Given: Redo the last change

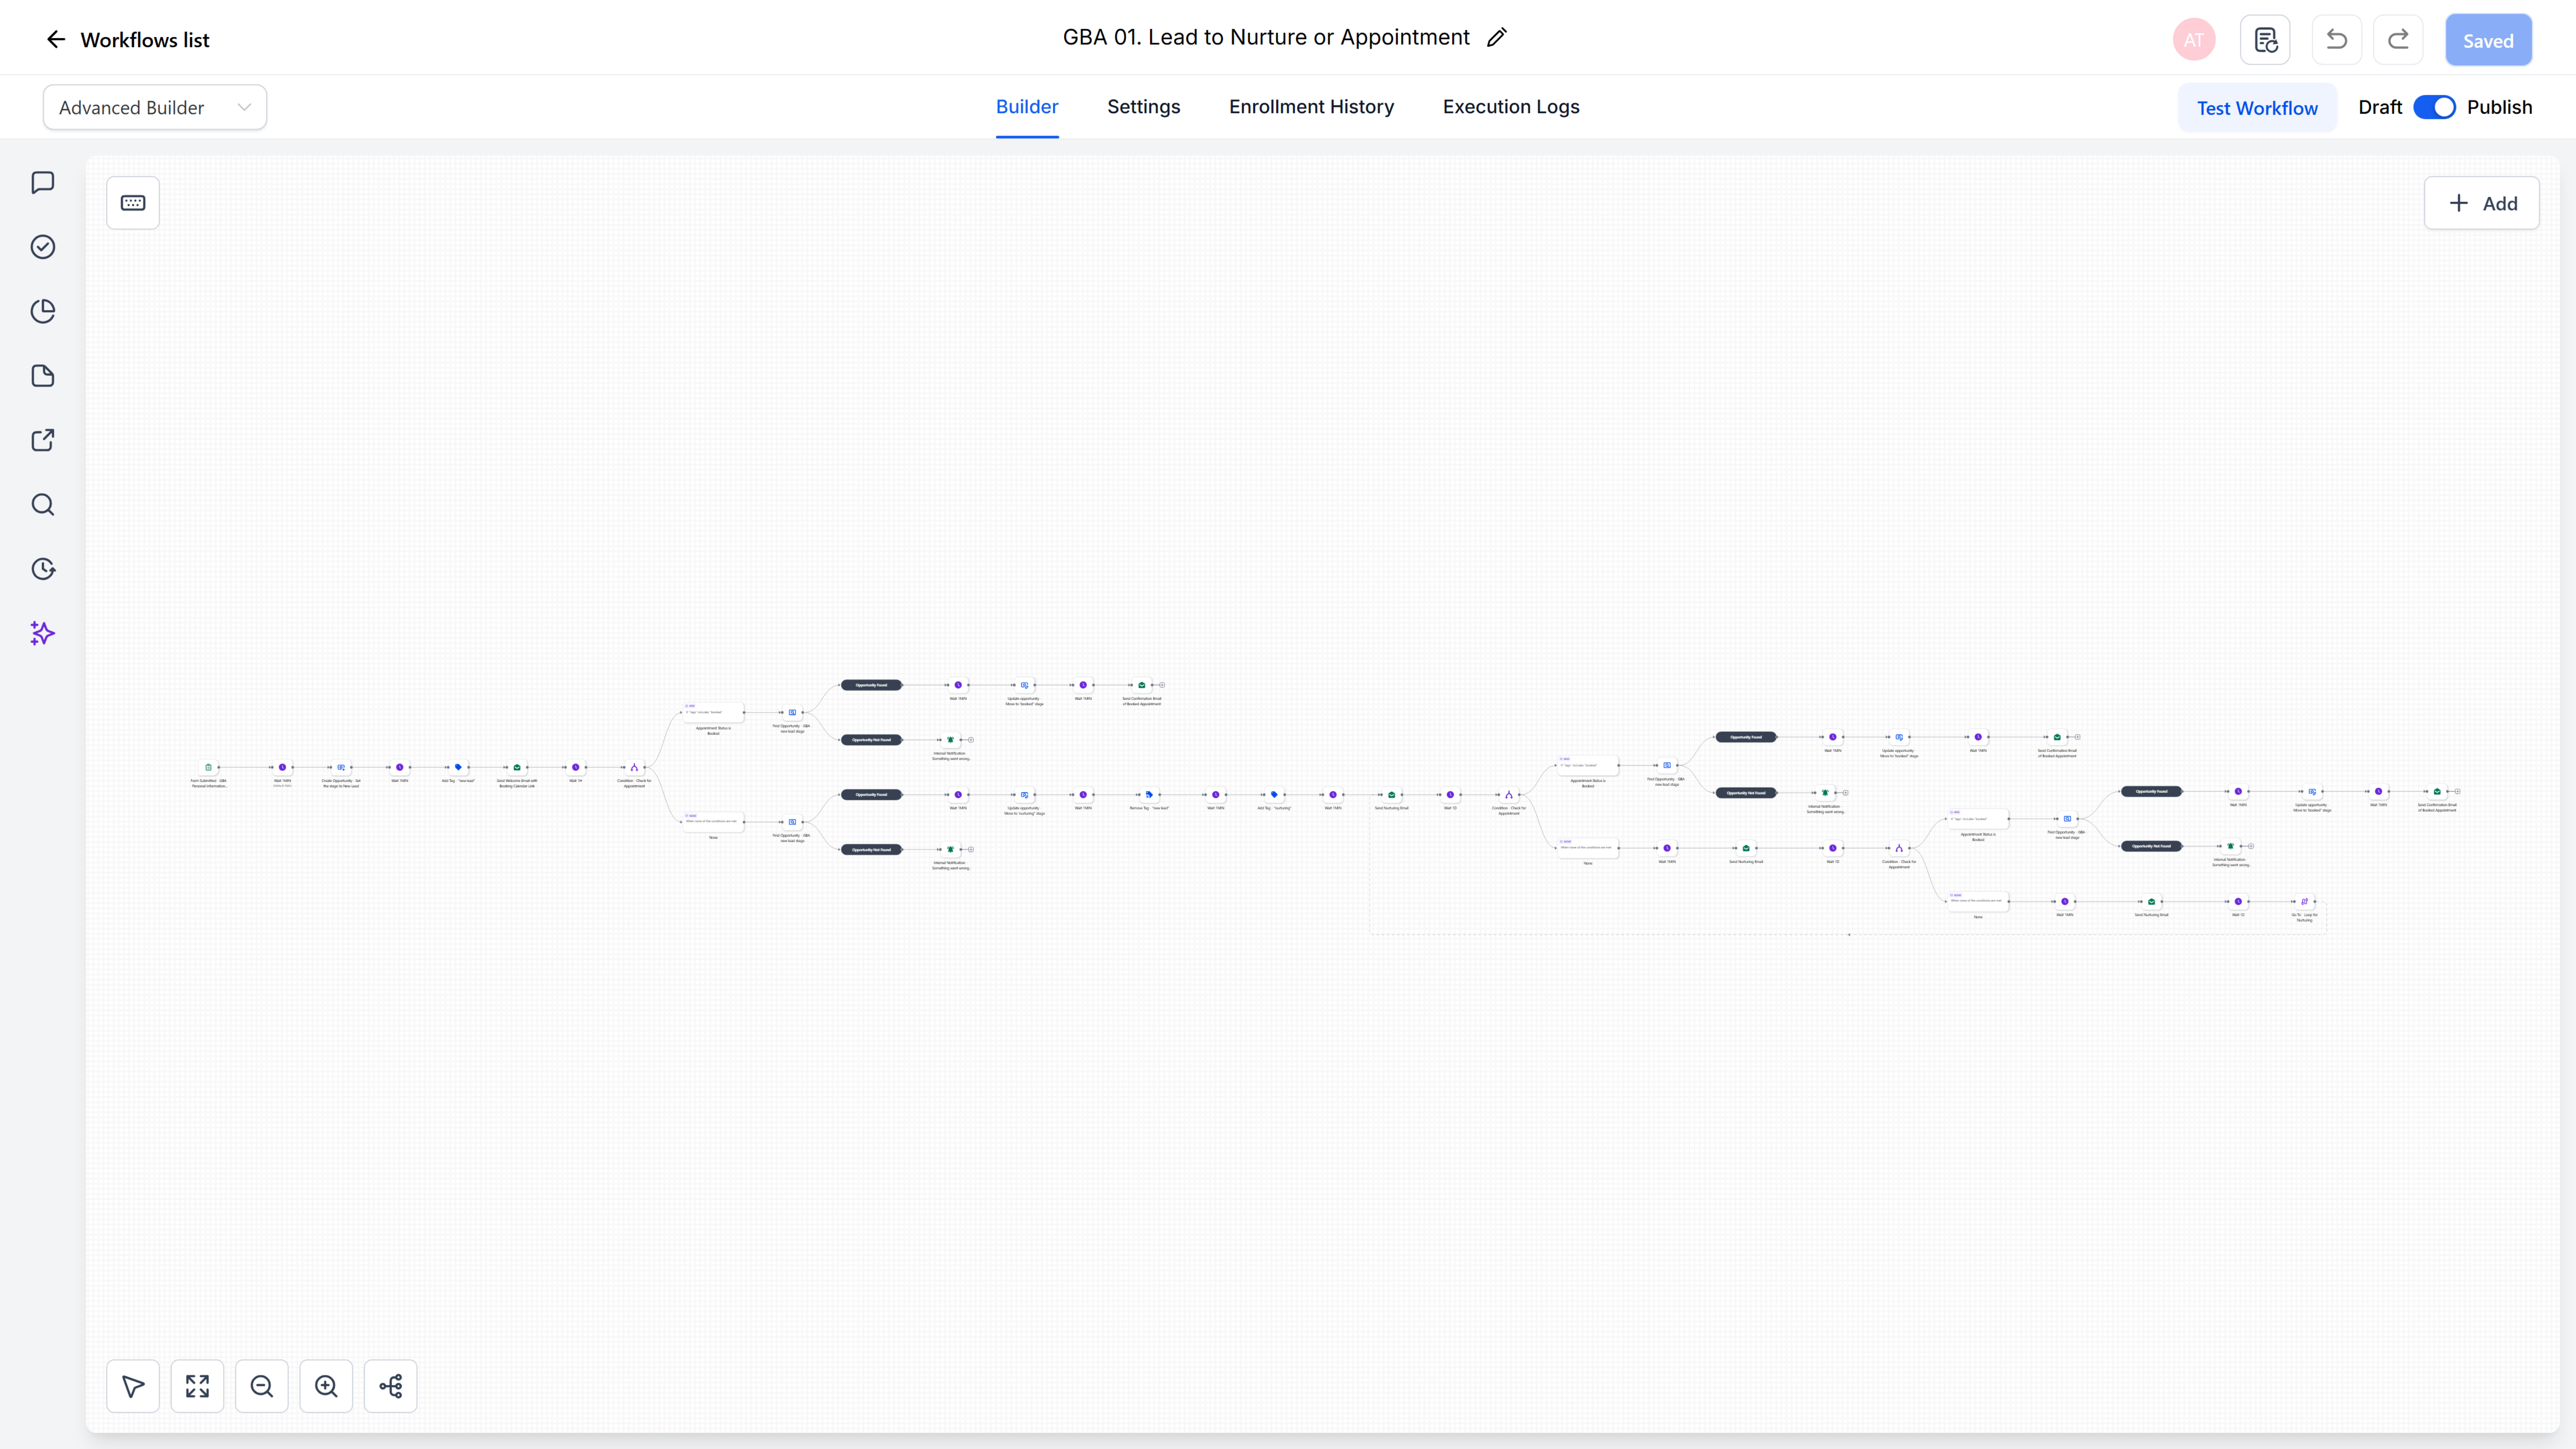Looking at the screenshot, I should click(2398, 40).
